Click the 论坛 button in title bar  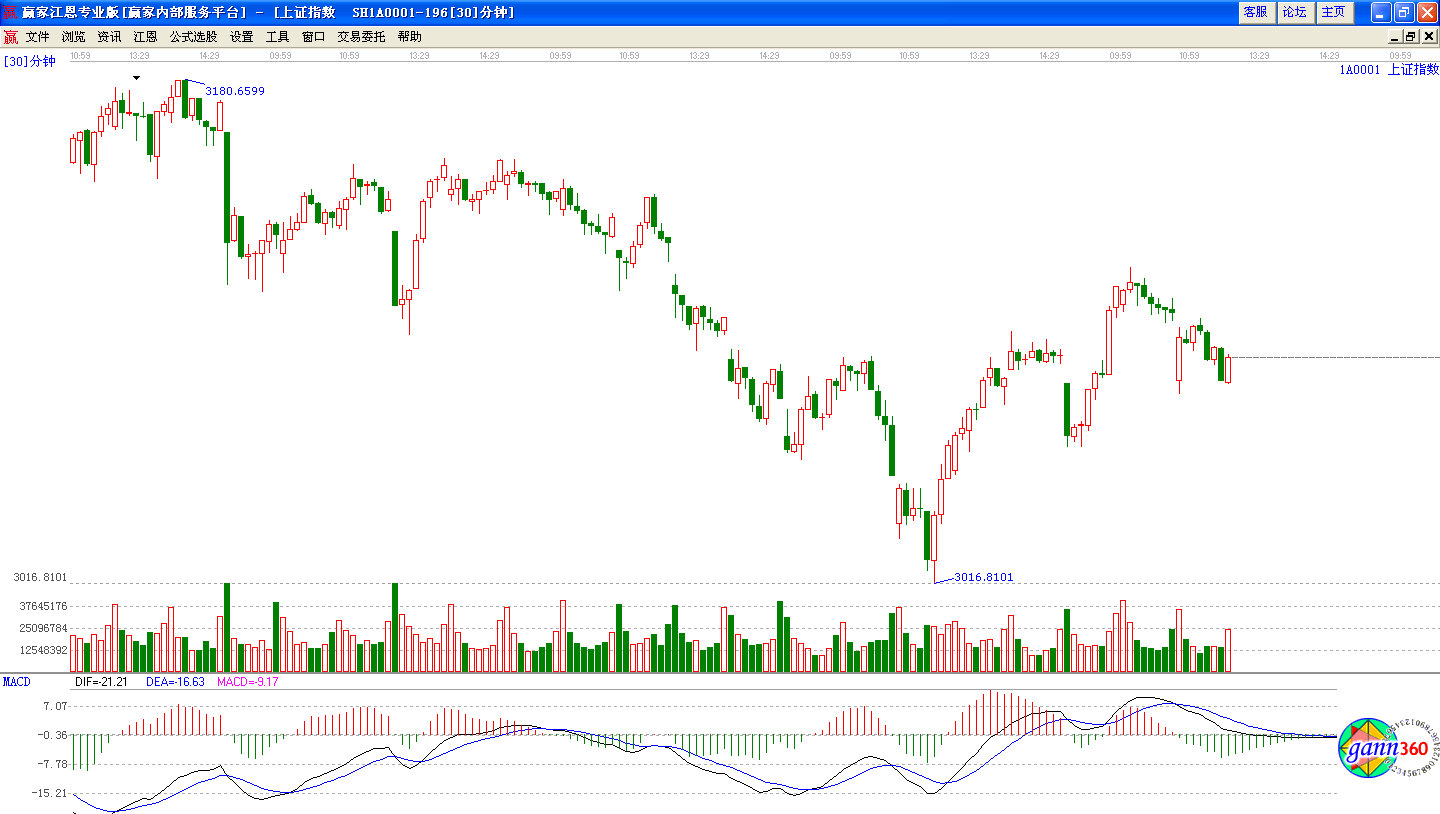1294,12
